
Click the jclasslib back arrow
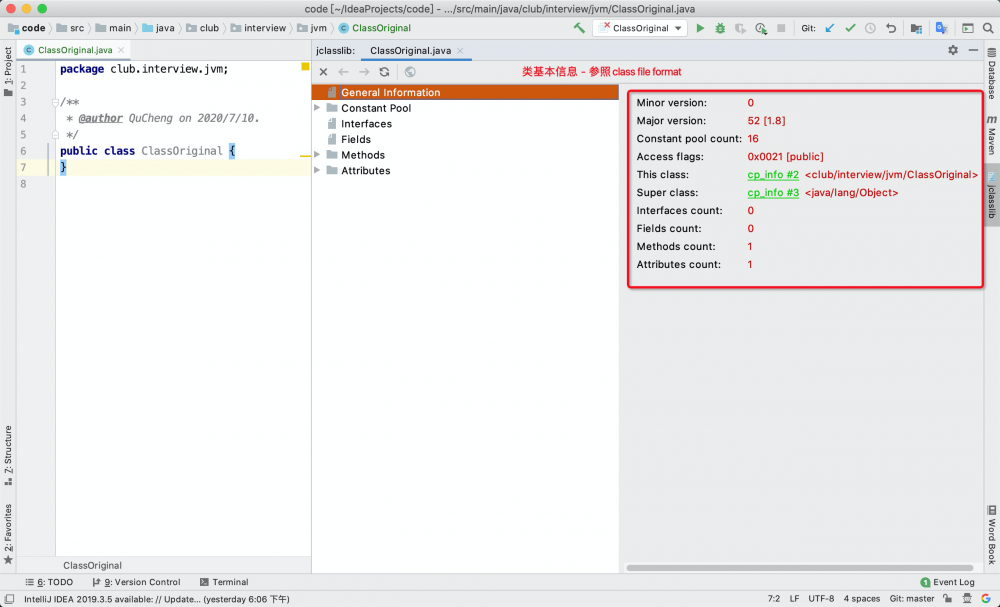(x=344, y=72)
